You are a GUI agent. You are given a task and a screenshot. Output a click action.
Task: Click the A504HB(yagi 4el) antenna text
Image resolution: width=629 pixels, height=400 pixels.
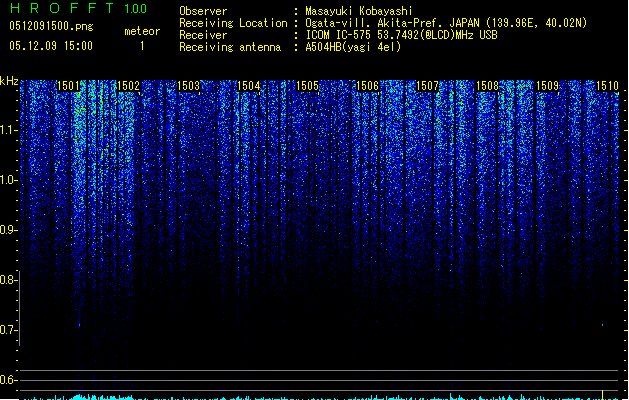point(353,47)
